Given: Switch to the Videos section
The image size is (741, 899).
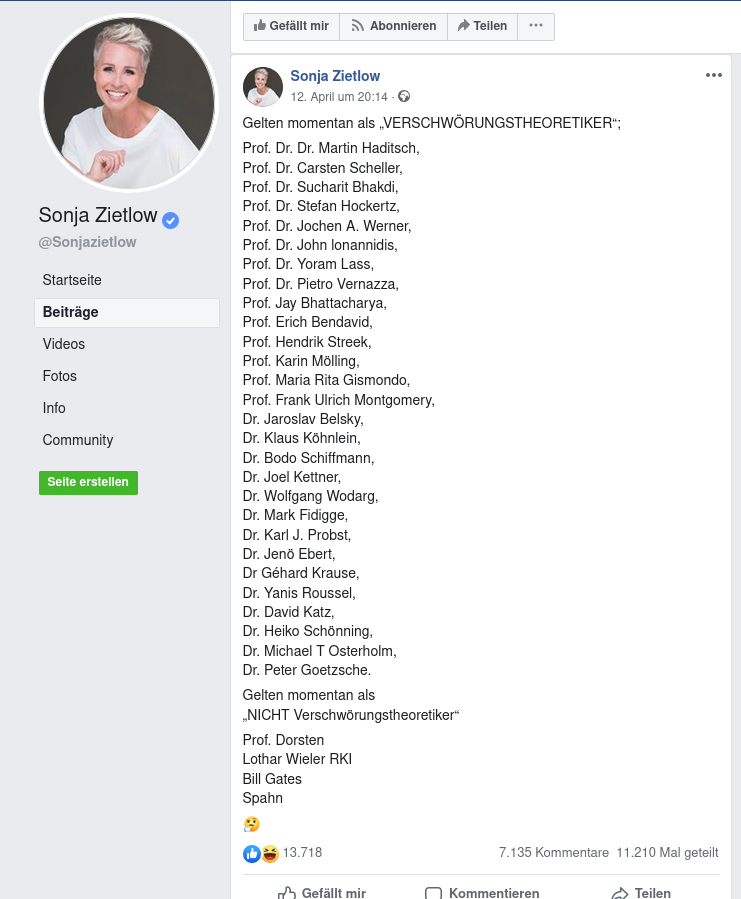Looking at the screenshot, I should [64, 344].
